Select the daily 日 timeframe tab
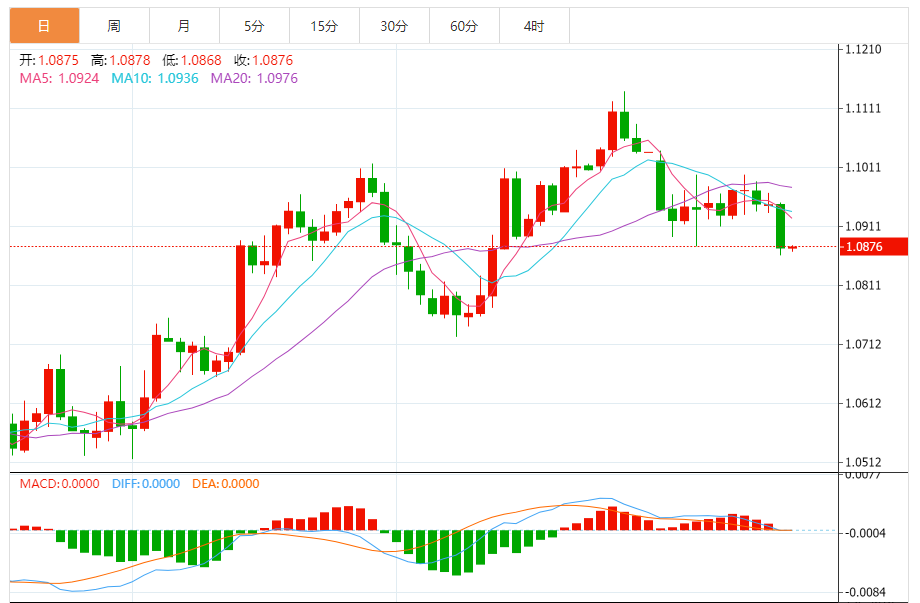Screen dimensions: 920x603 45,26
